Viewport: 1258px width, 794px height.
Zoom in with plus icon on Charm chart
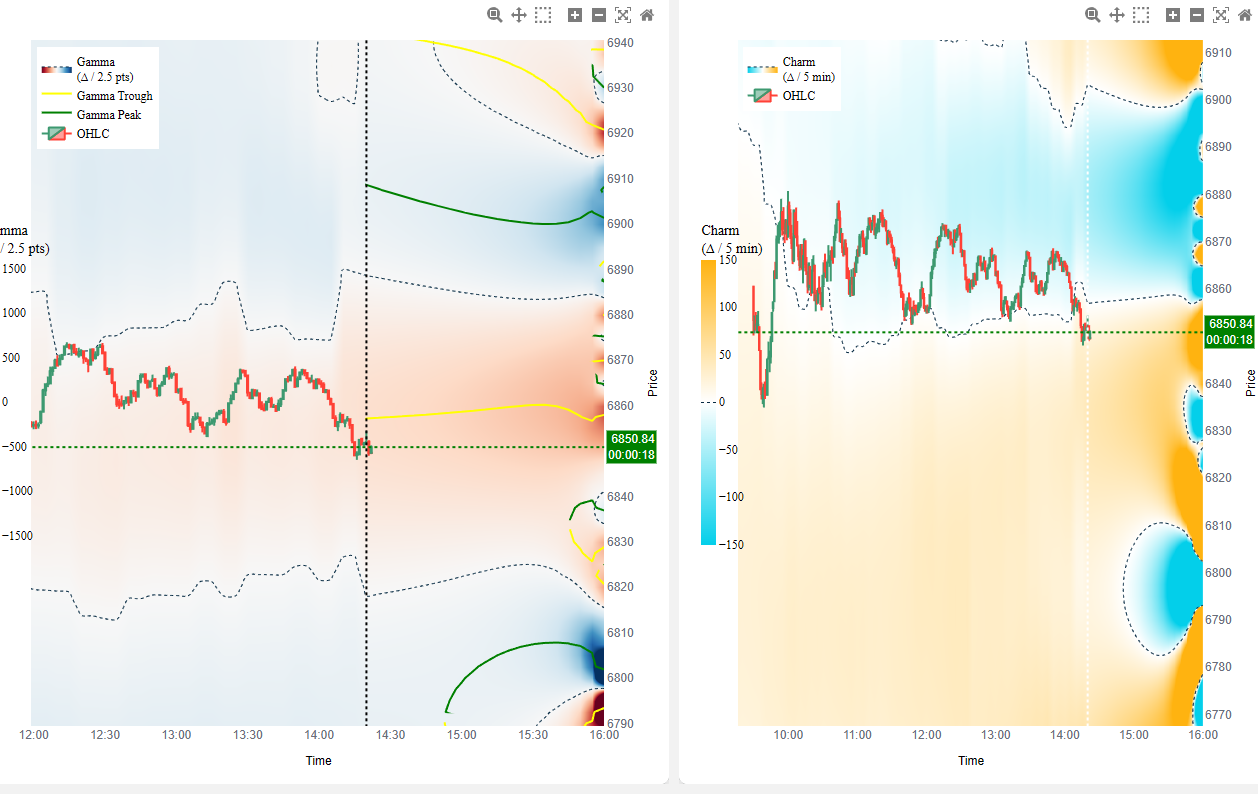[1173, 15]
